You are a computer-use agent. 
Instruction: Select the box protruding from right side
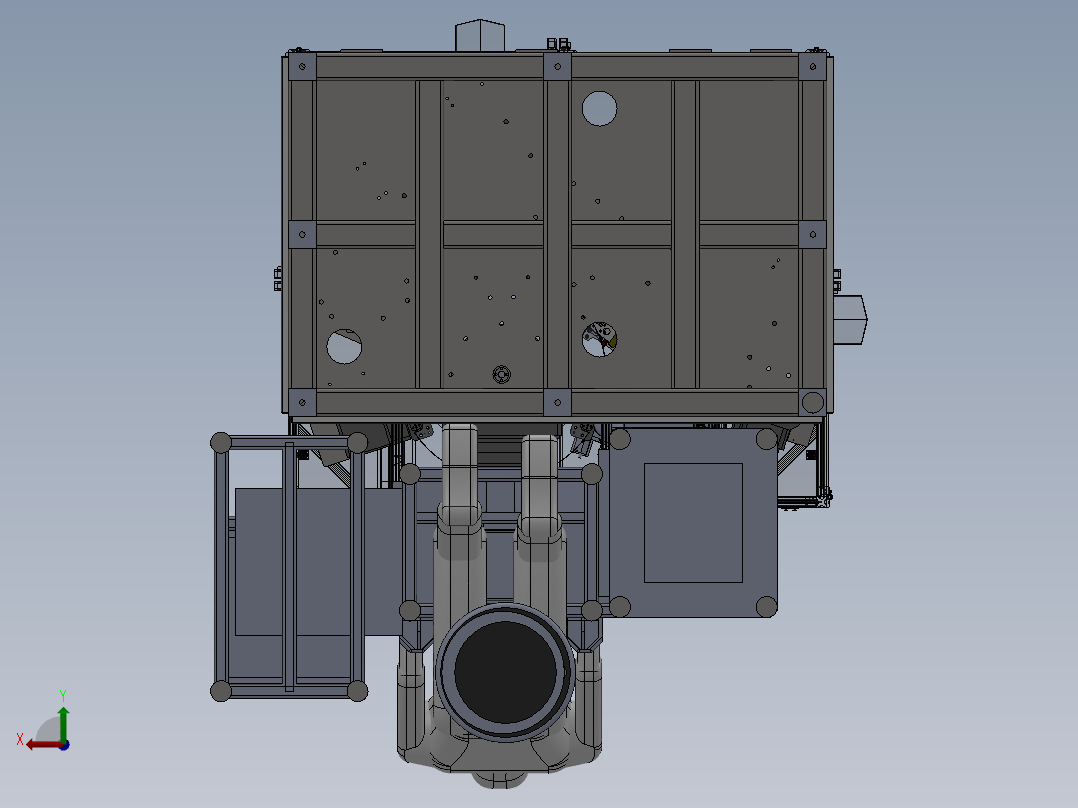(850, 320)
